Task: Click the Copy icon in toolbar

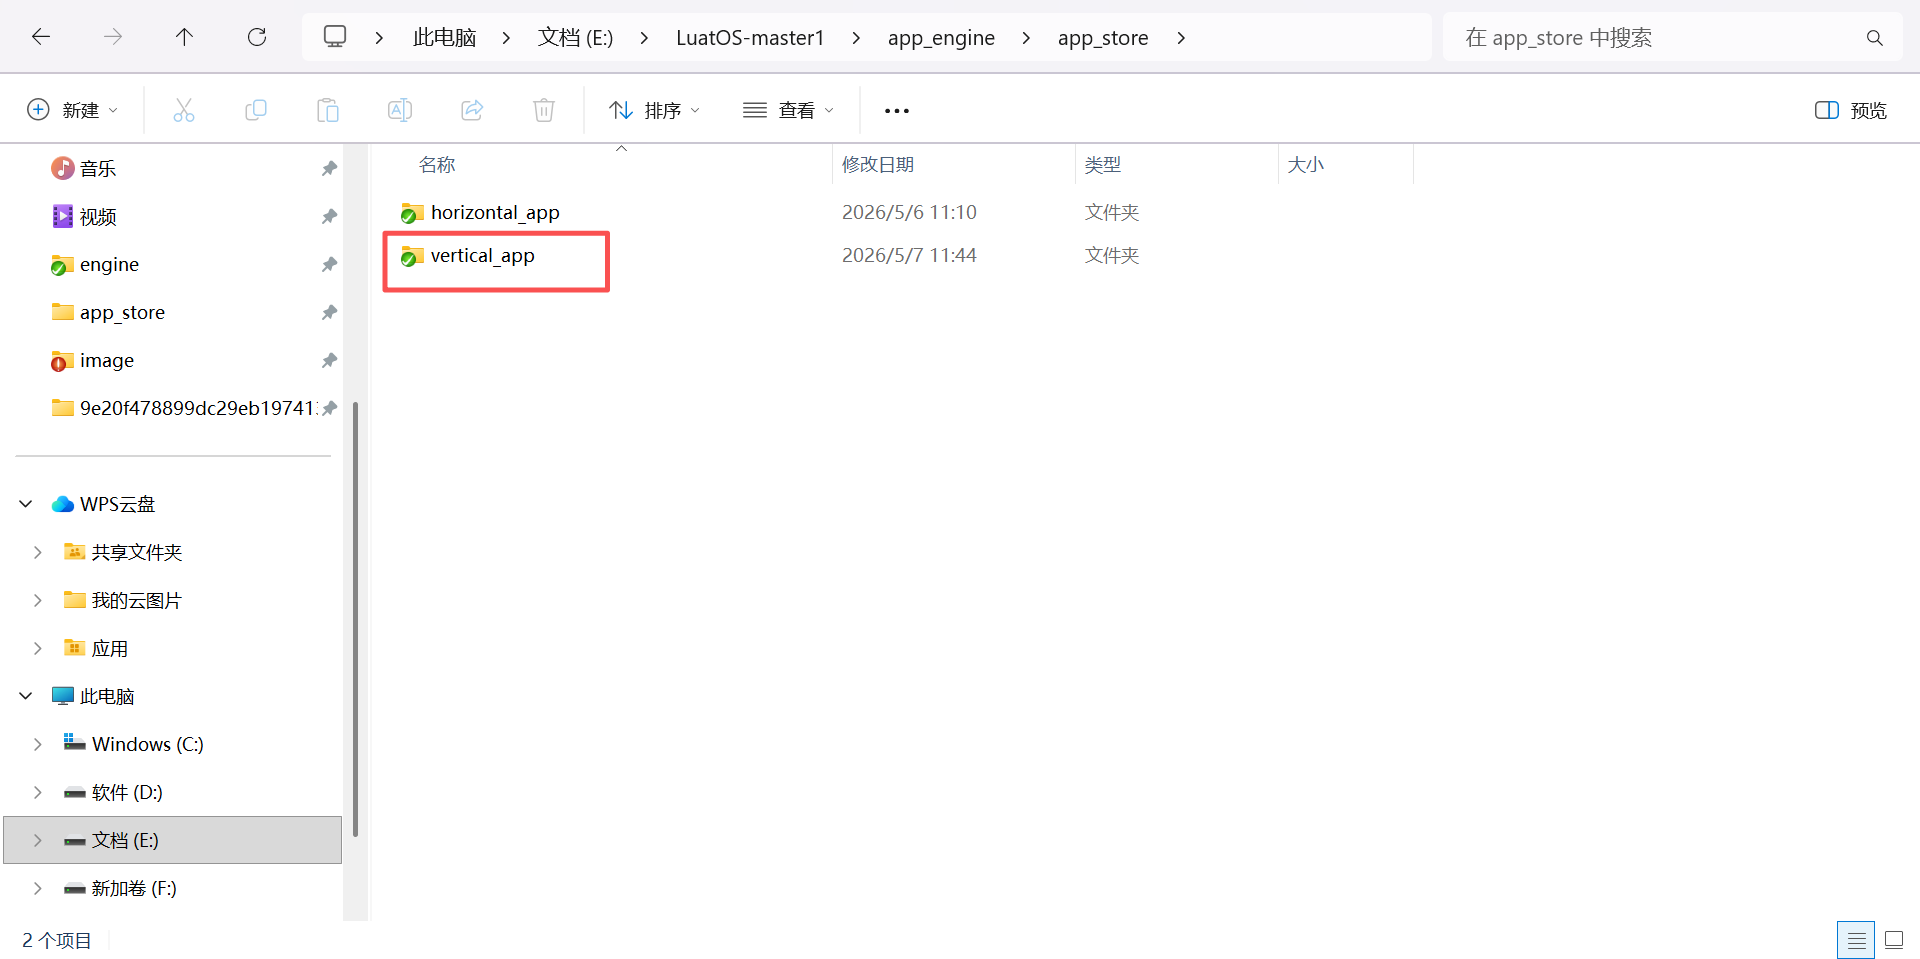Action: [x=256, y=110]
